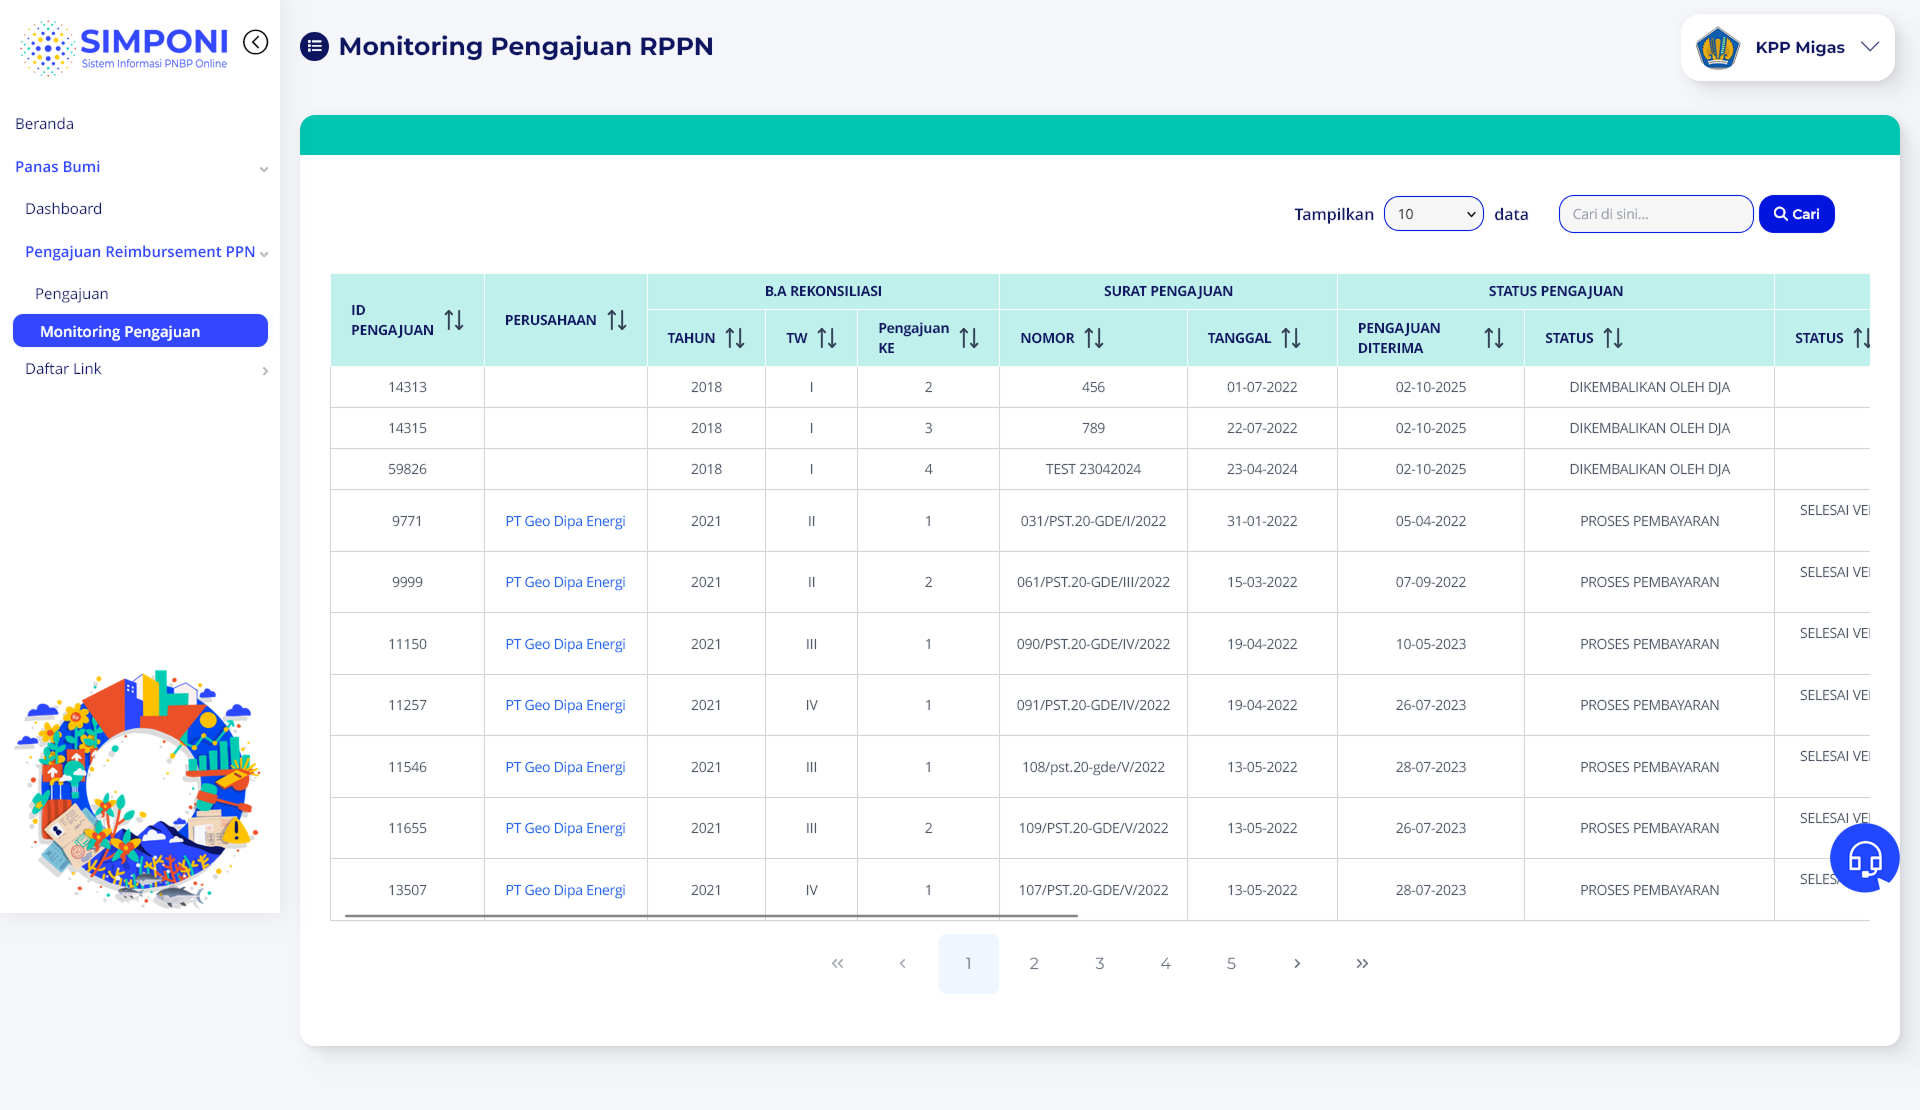Sort by Tahun column
The image size is (1920, 1110).
(735, 338)
